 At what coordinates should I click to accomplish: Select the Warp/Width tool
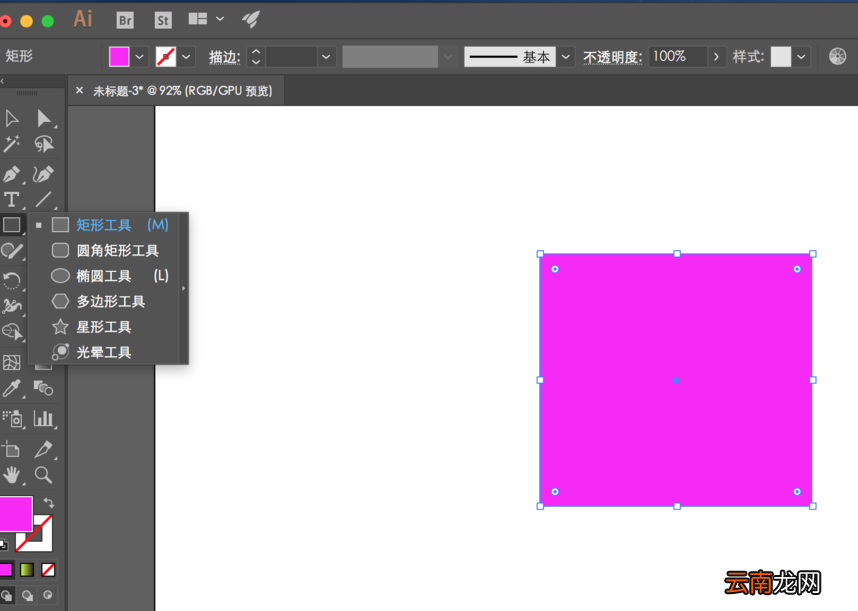pos(11,306)
